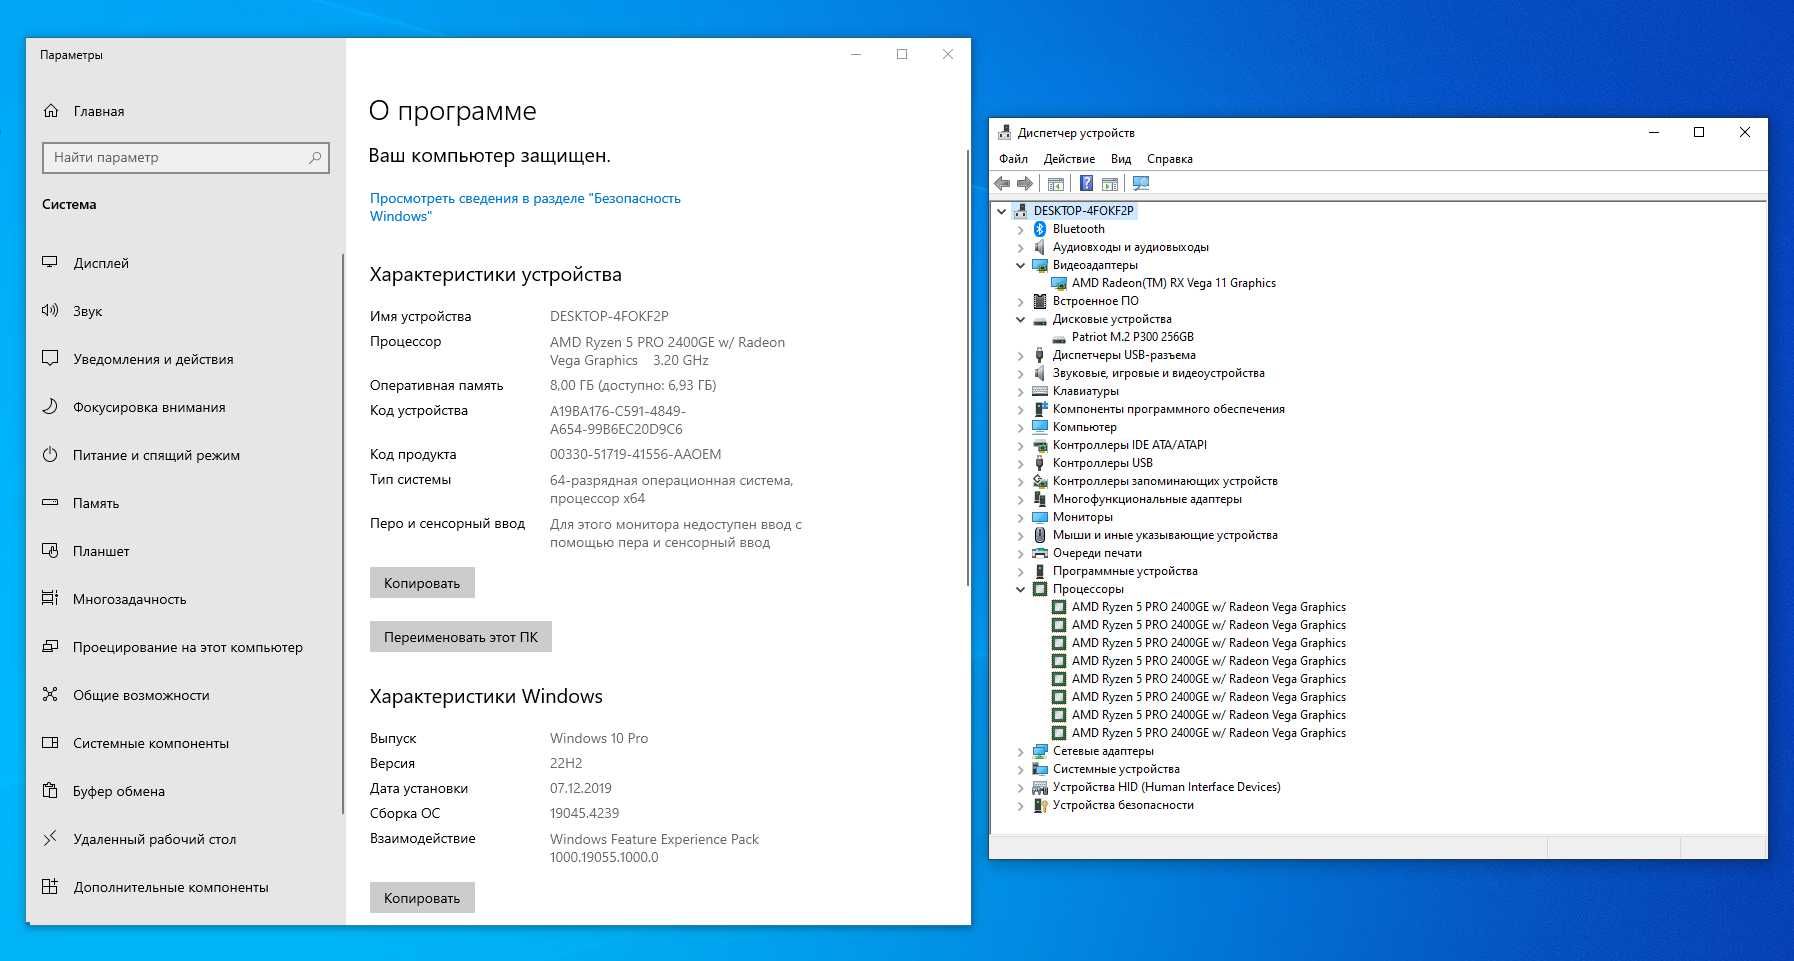The height and width of the screenshot is (961, 1794).
Task: Collapse the Дисковые устройства category
Action: click(1020, 319)
